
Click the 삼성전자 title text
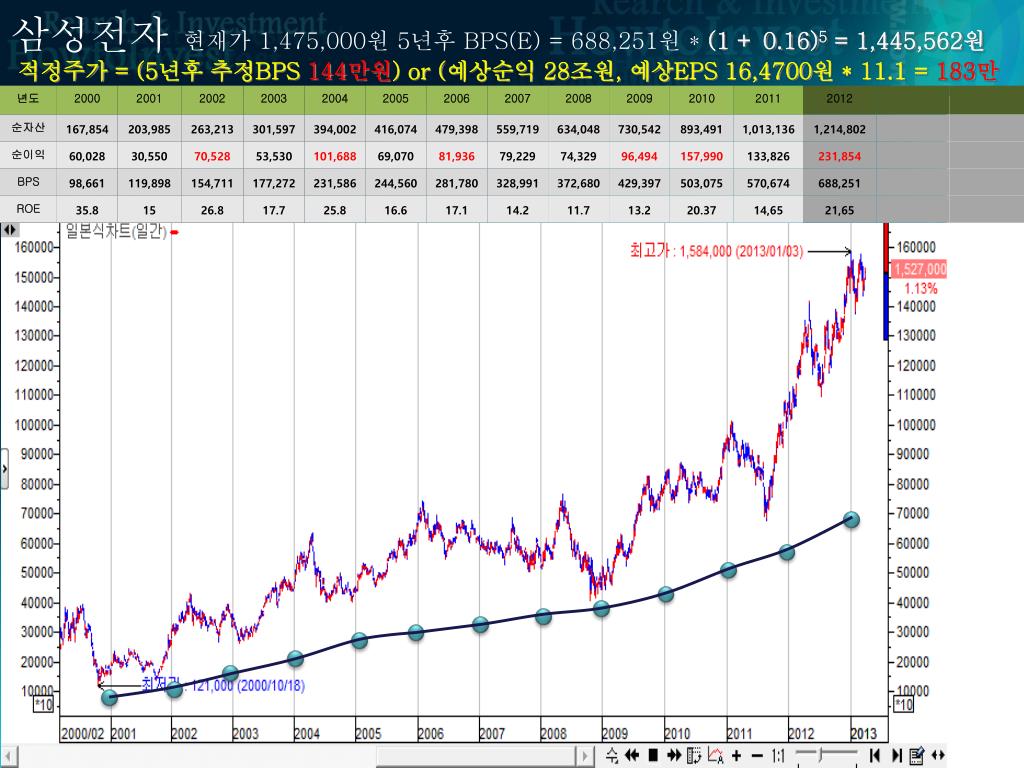[x=89, y=34]
